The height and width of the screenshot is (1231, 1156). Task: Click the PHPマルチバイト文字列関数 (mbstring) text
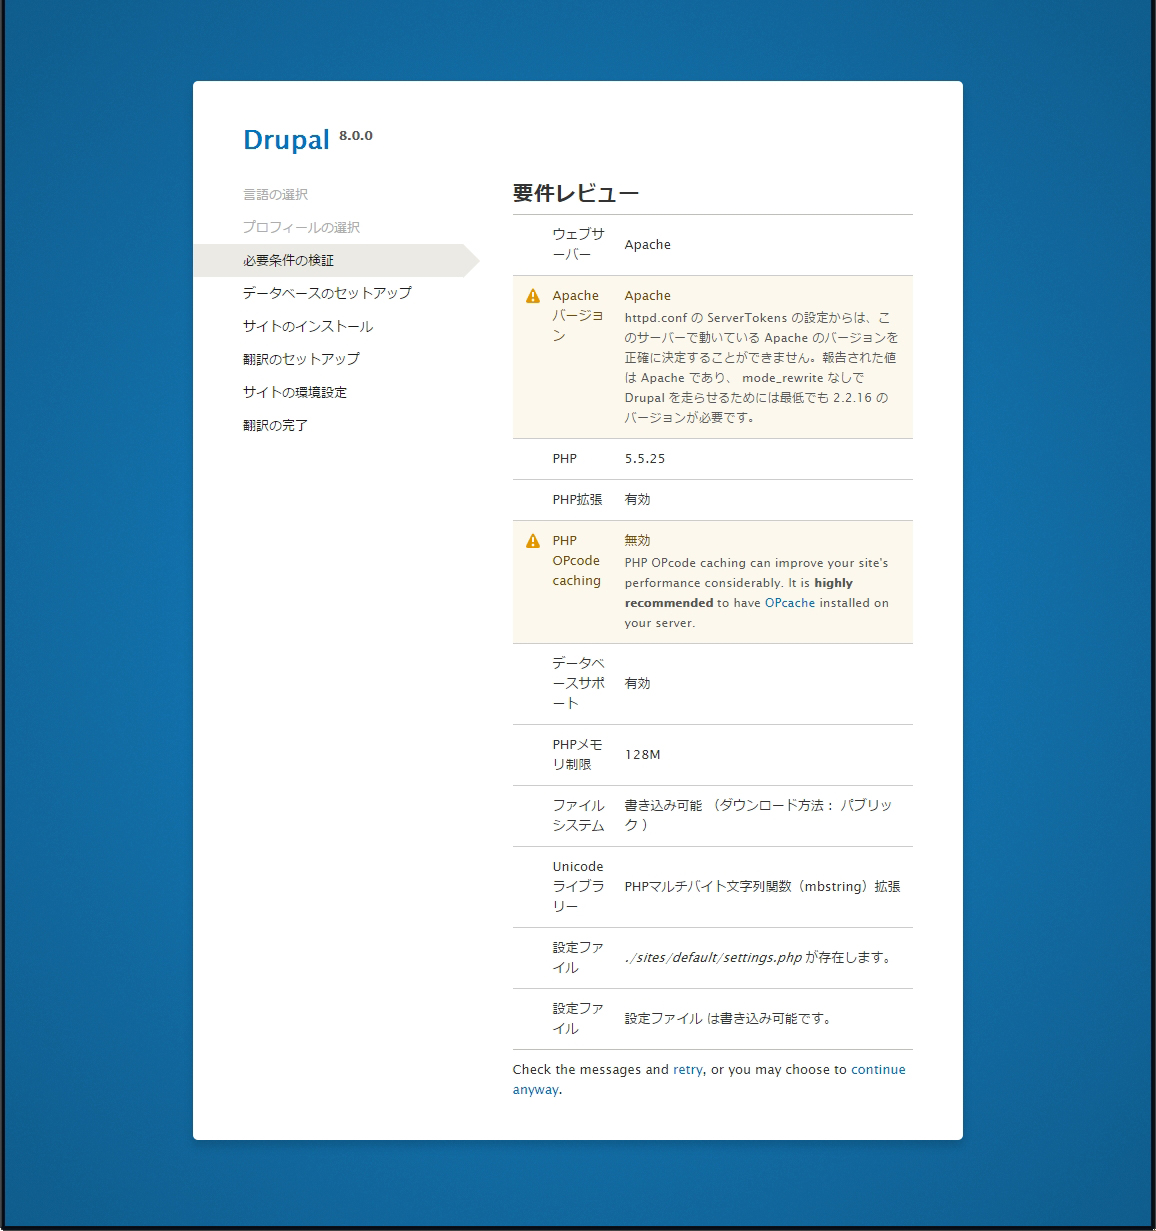[762, 886]
